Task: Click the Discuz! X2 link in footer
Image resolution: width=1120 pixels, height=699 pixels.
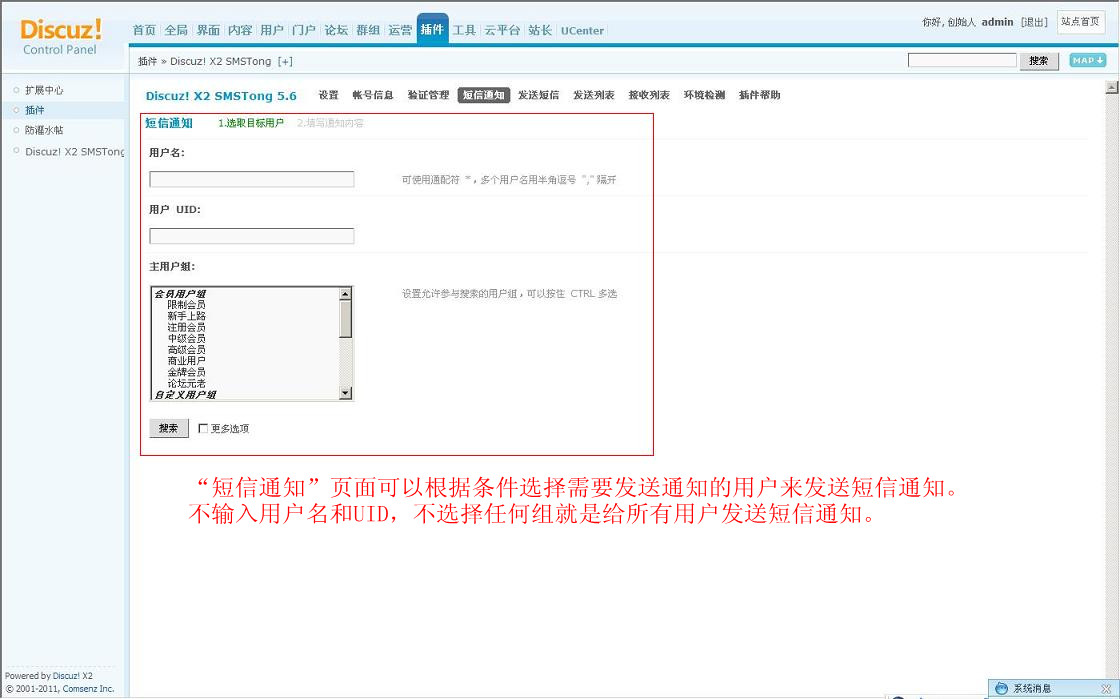Action: (x=72, y=675)
